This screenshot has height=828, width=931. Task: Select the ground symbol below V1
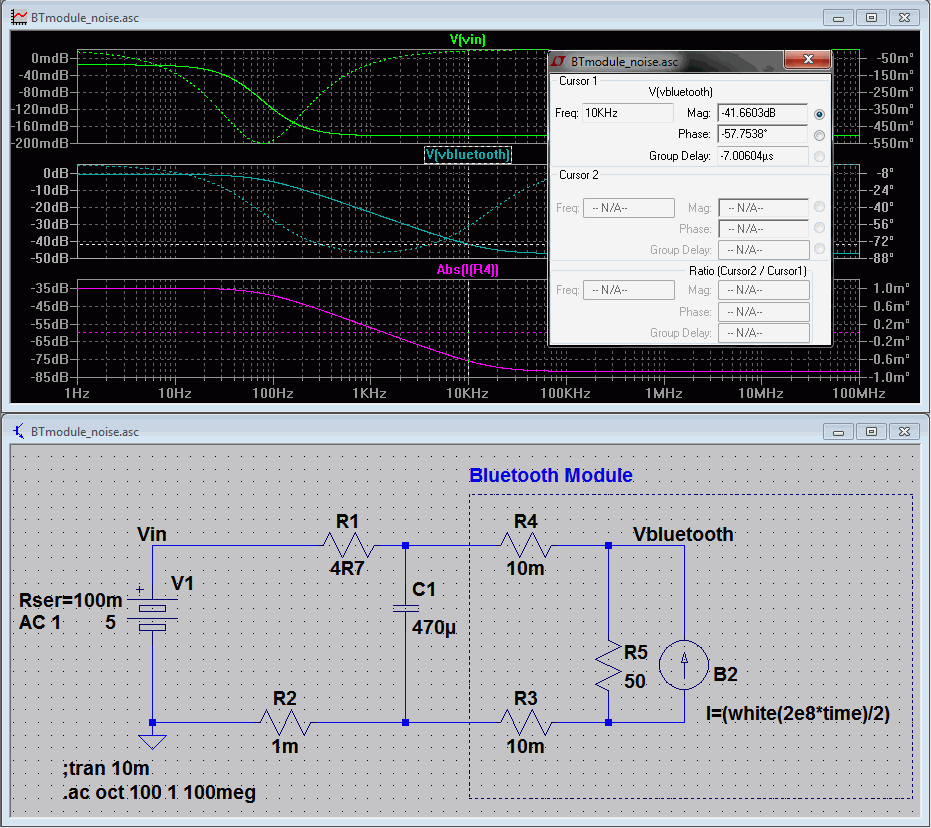(x=152, y=741)
